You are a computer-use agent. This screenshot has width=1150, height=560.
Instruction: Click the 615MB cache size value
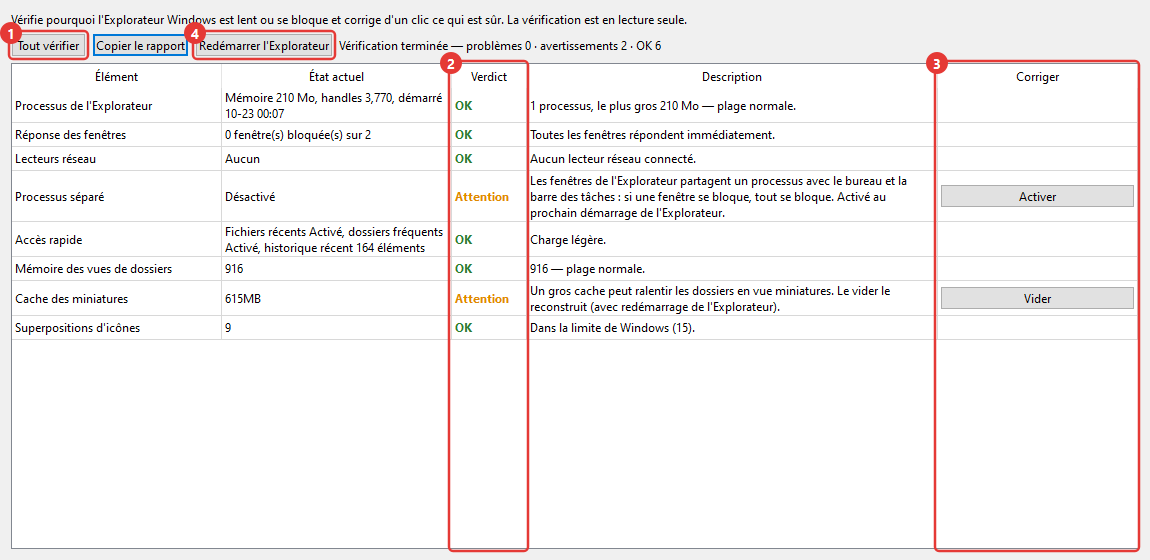click(244, 299)
